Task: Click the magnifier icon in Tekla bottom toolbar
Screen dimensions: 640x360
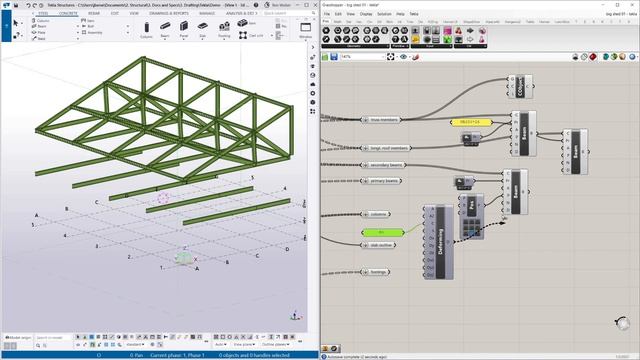Action: [38, 345]
